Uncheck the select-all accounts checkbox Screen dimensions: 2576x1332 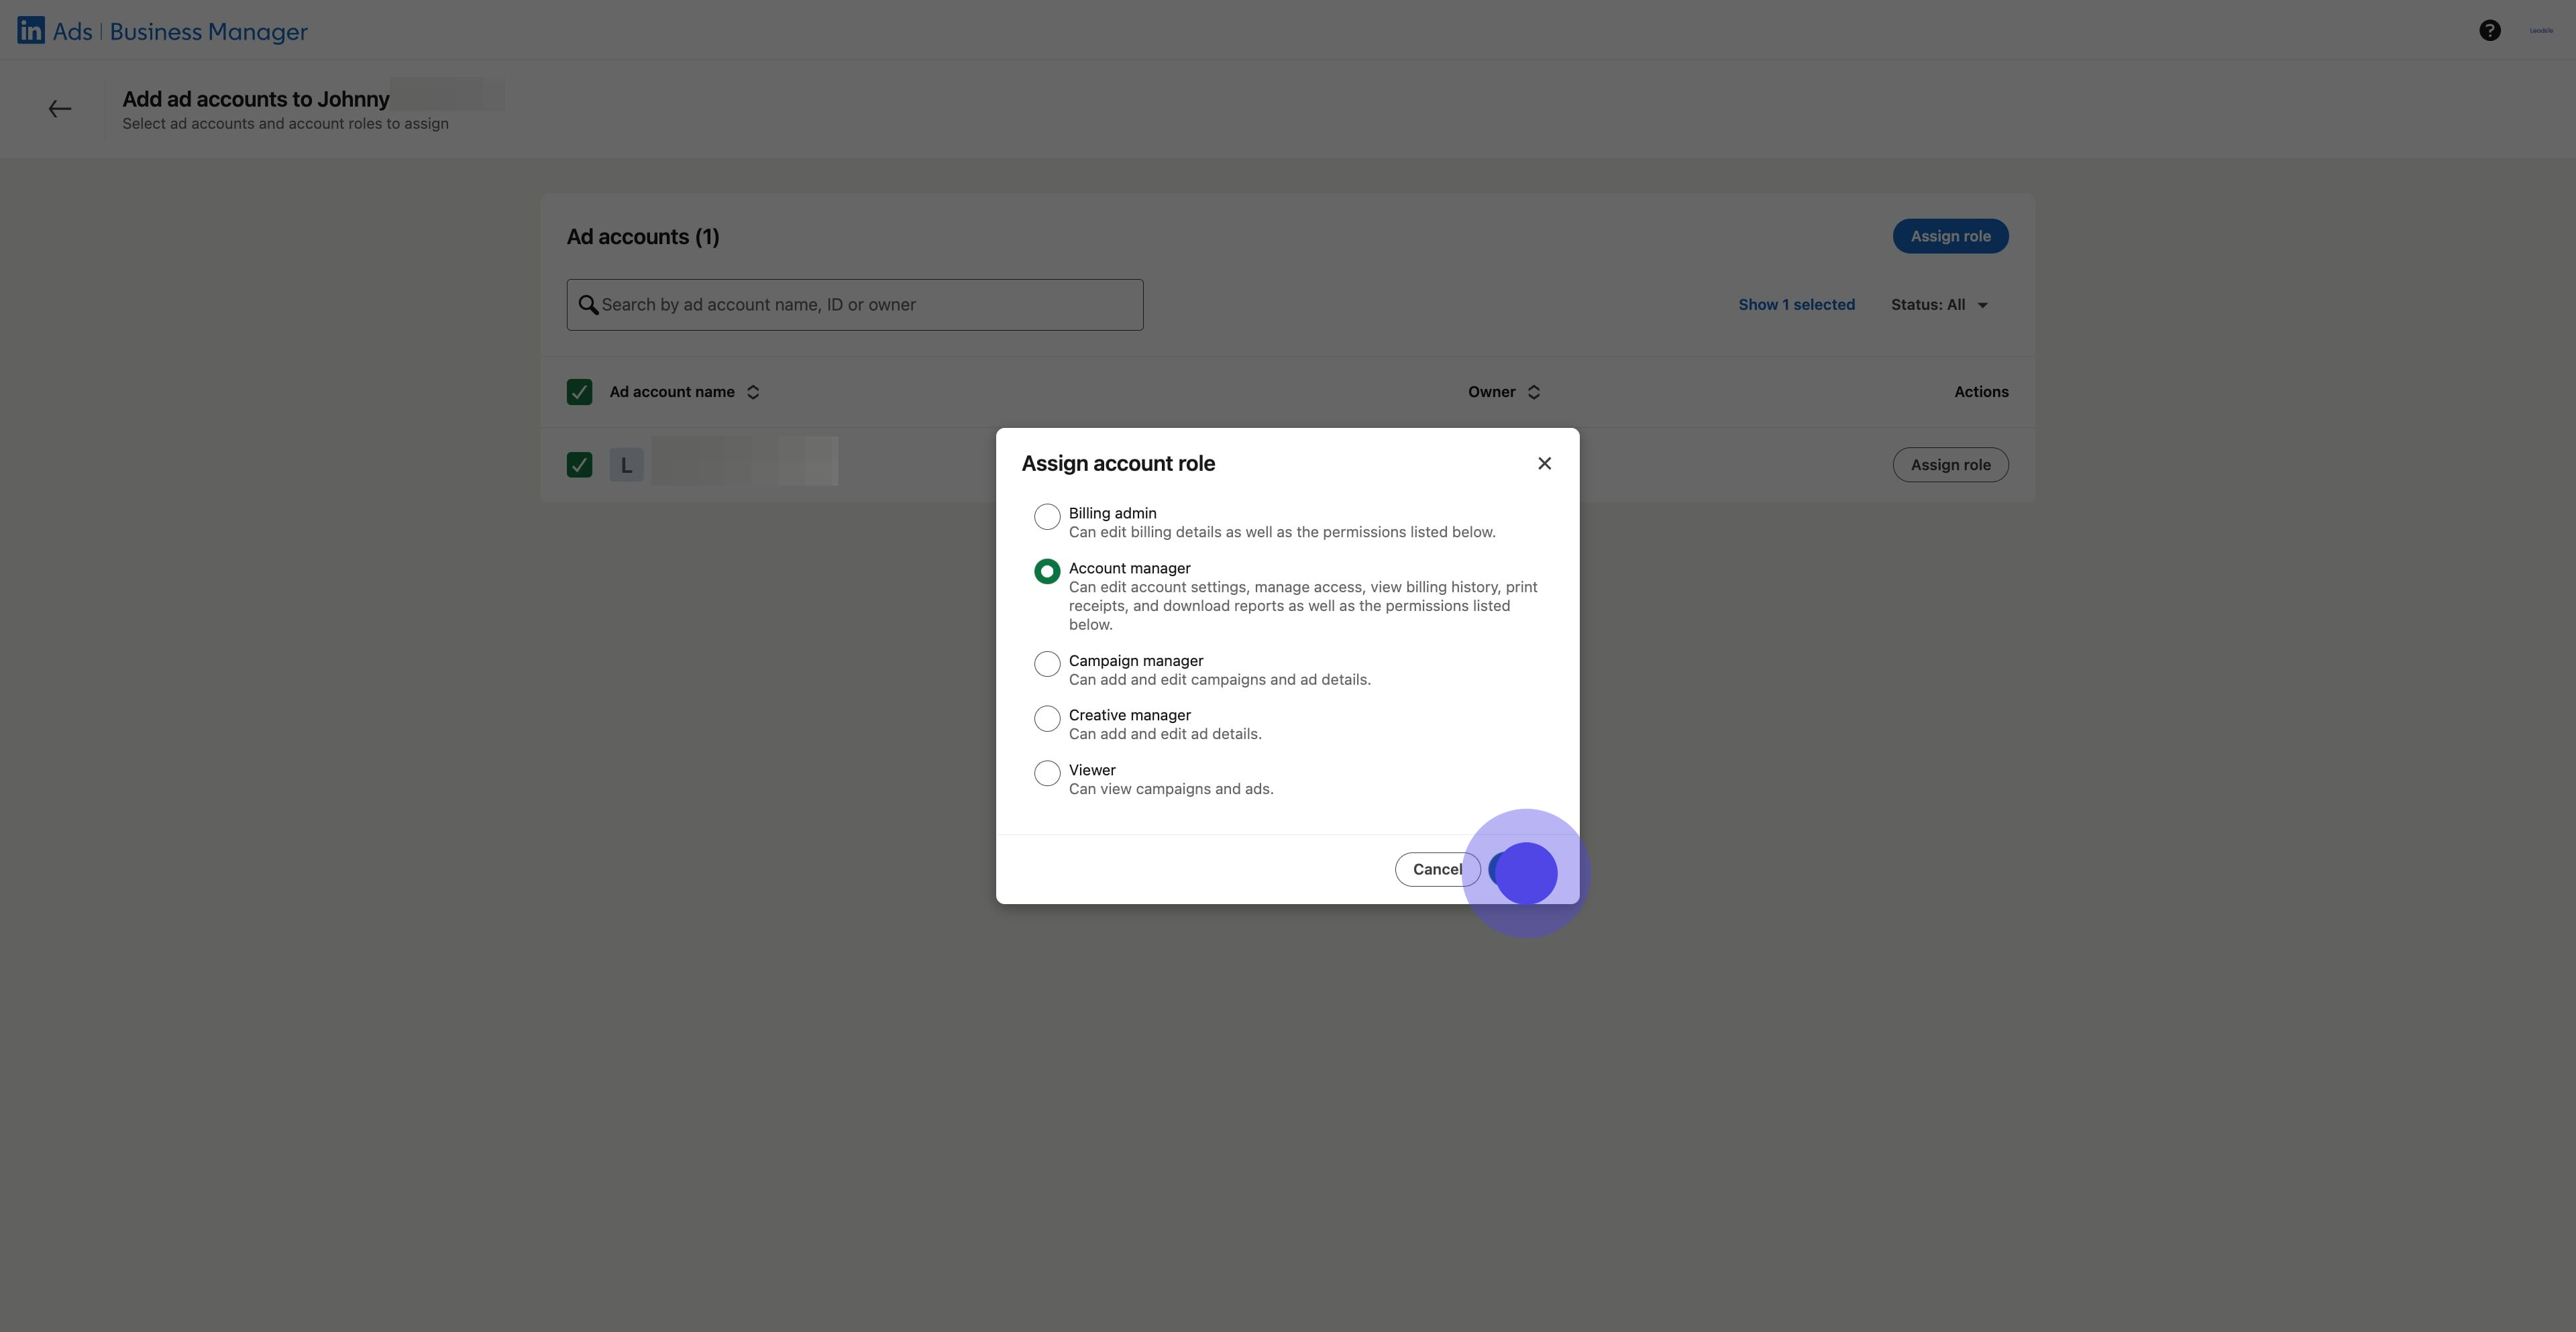pos(579,392)
